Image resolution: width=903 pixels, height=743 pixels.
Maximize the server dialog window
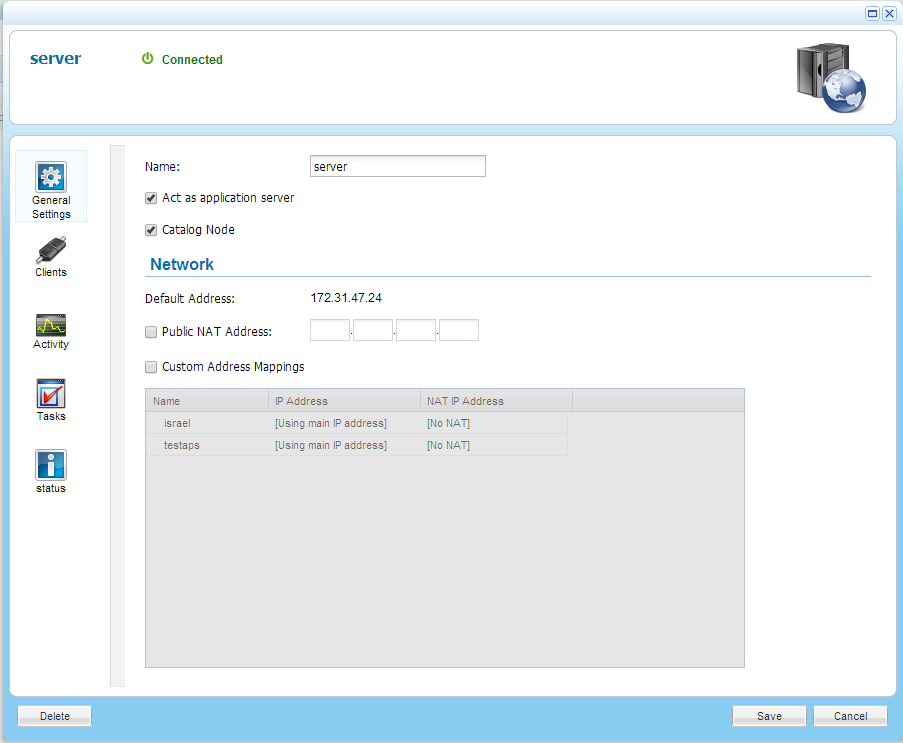point(872,13)
